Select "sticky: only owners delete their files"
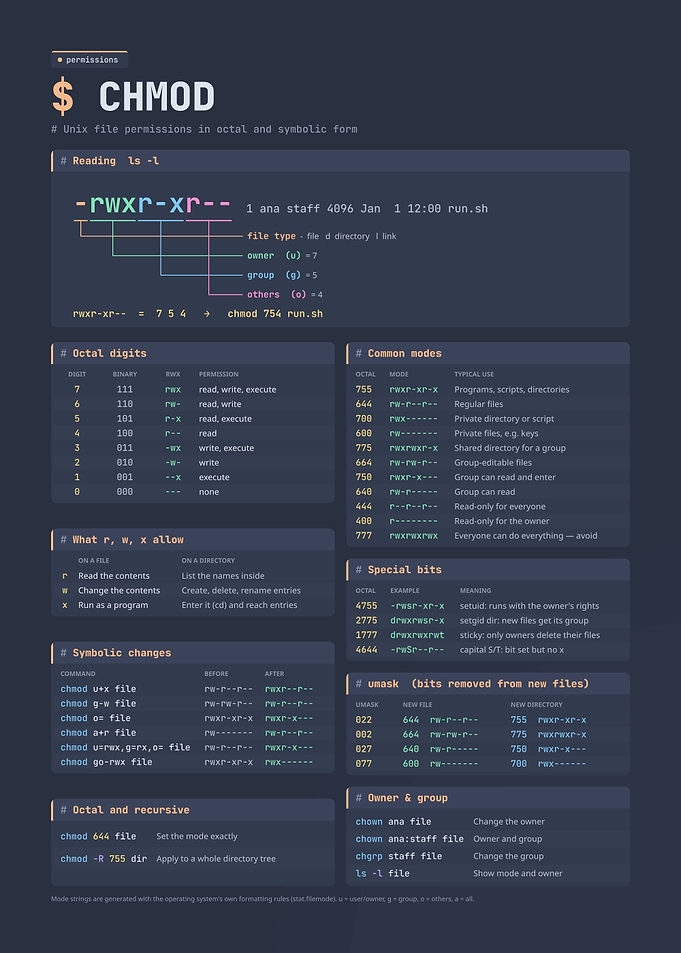This screenshot has height=953, width=681. pos(530,635)
